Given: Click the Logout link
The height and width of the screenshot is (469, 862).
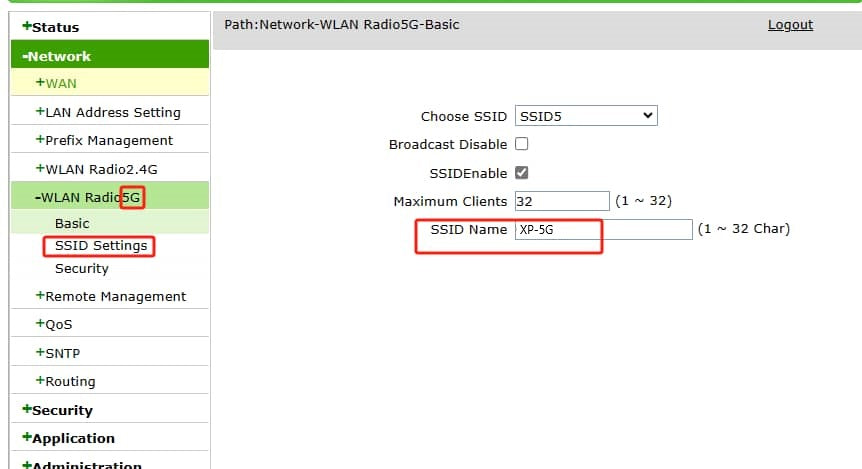Looking at the screenshot, I should pos(790,24).
